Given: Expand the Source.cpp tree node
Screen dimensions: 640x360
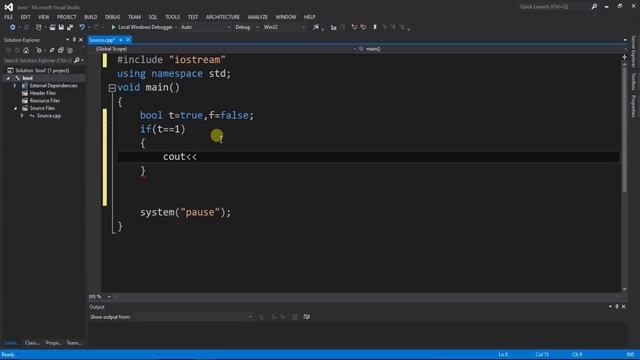Looking at the screenshot, I should pyautogui.click(x=22, y=116).
